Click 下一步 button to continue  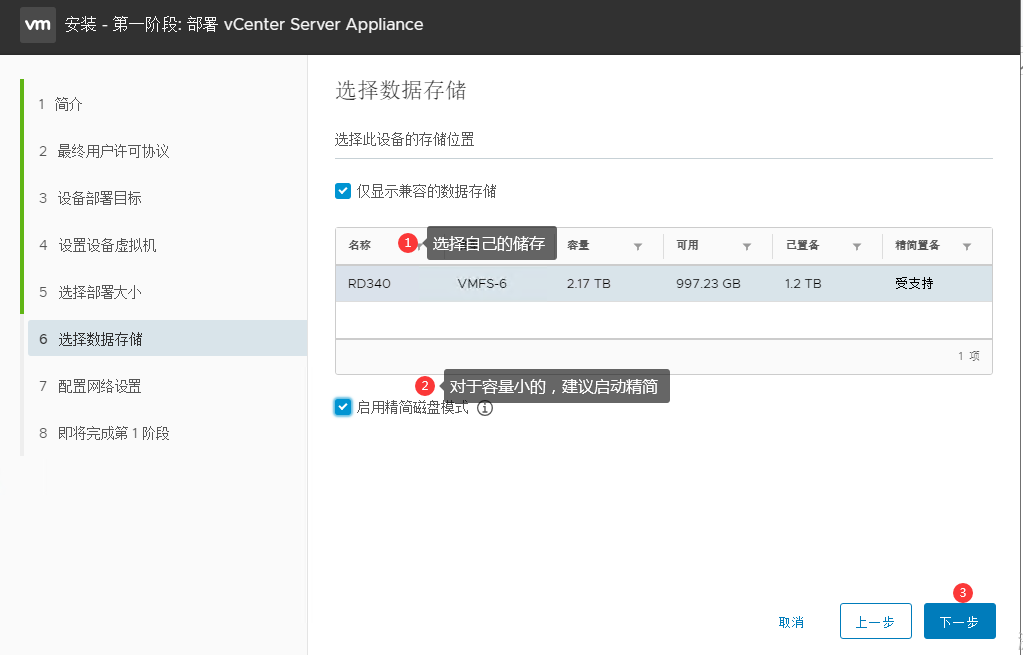959,621
